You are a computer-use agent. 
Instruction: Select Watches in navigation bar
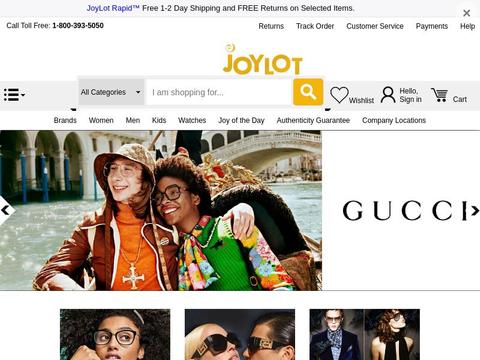(192, 120)
